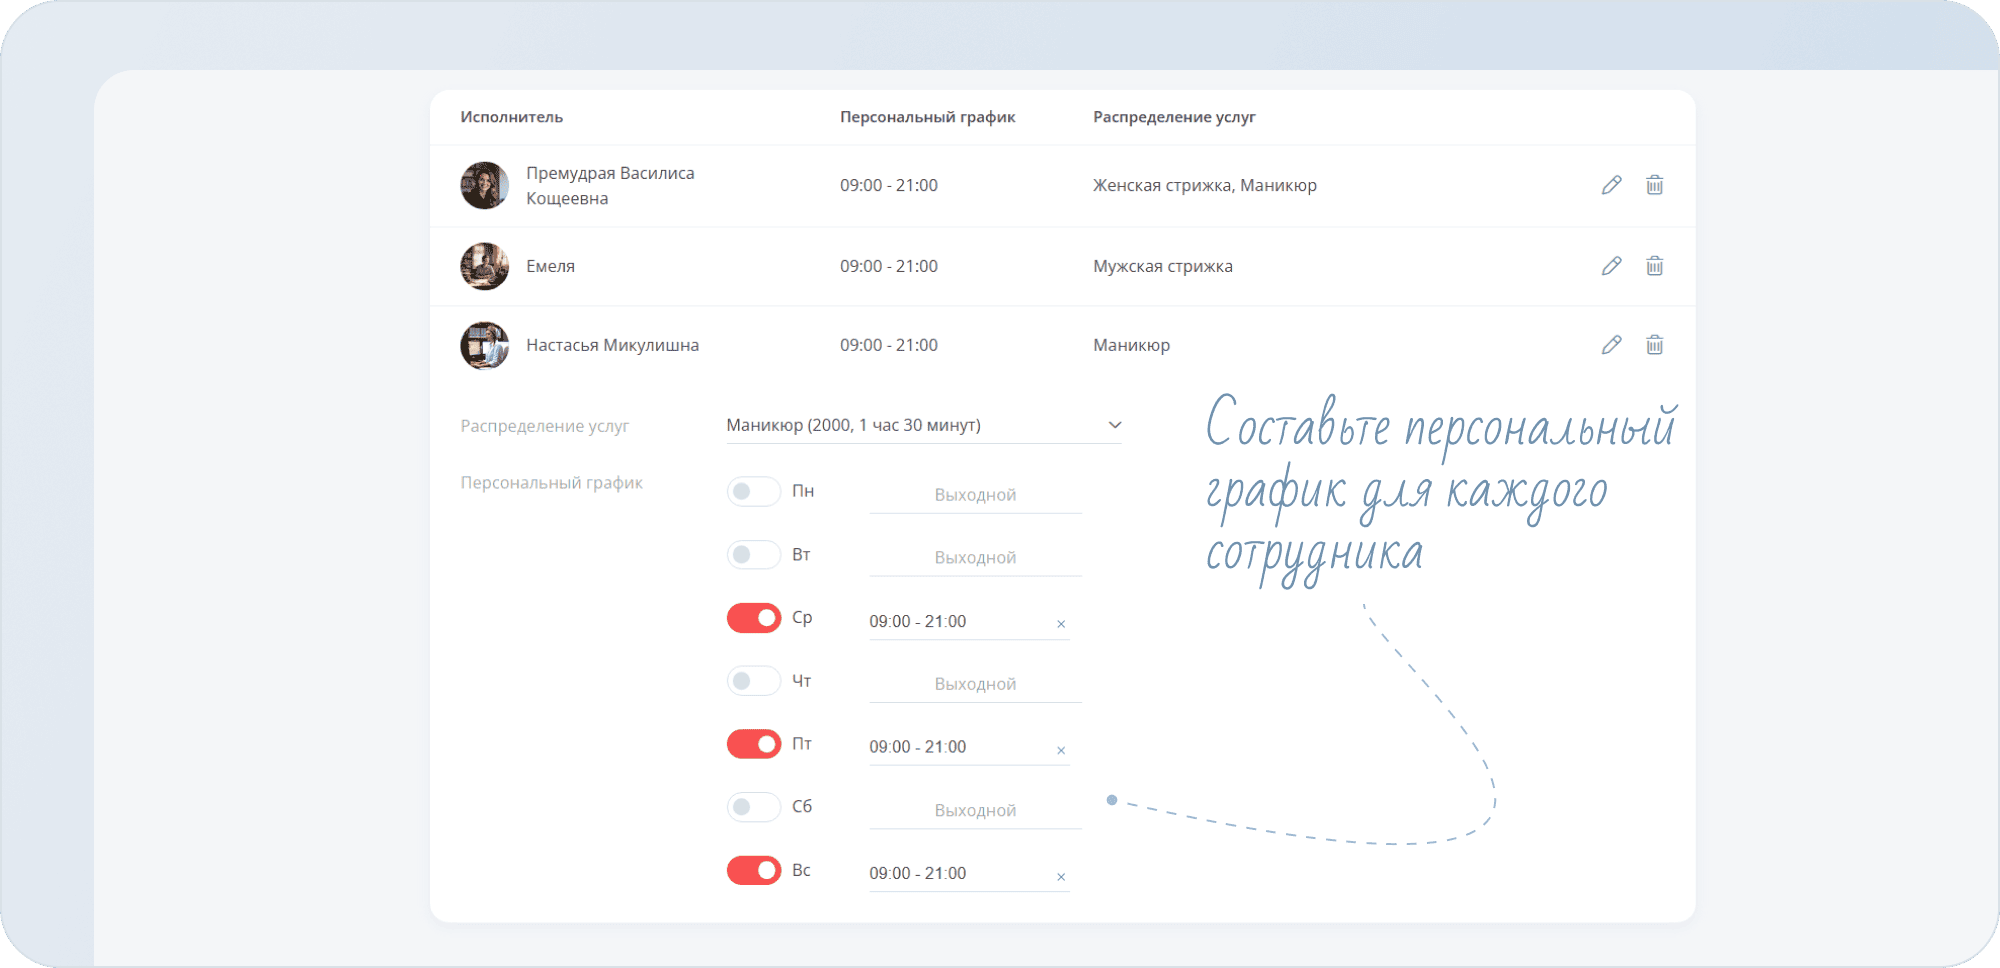Click the Вт Выходной time field
Screen dimensions: 2000x968
click(x=975, y=558)
